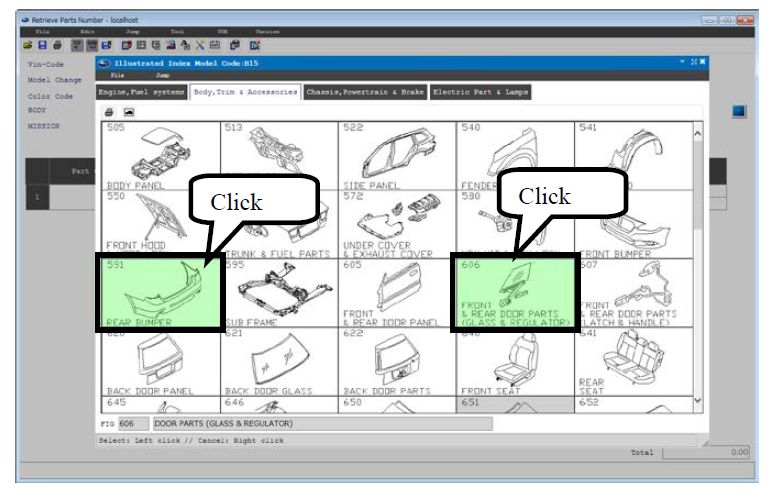Open the Edit menu
The image size is (772, 491).
click(x=87, y=32)
